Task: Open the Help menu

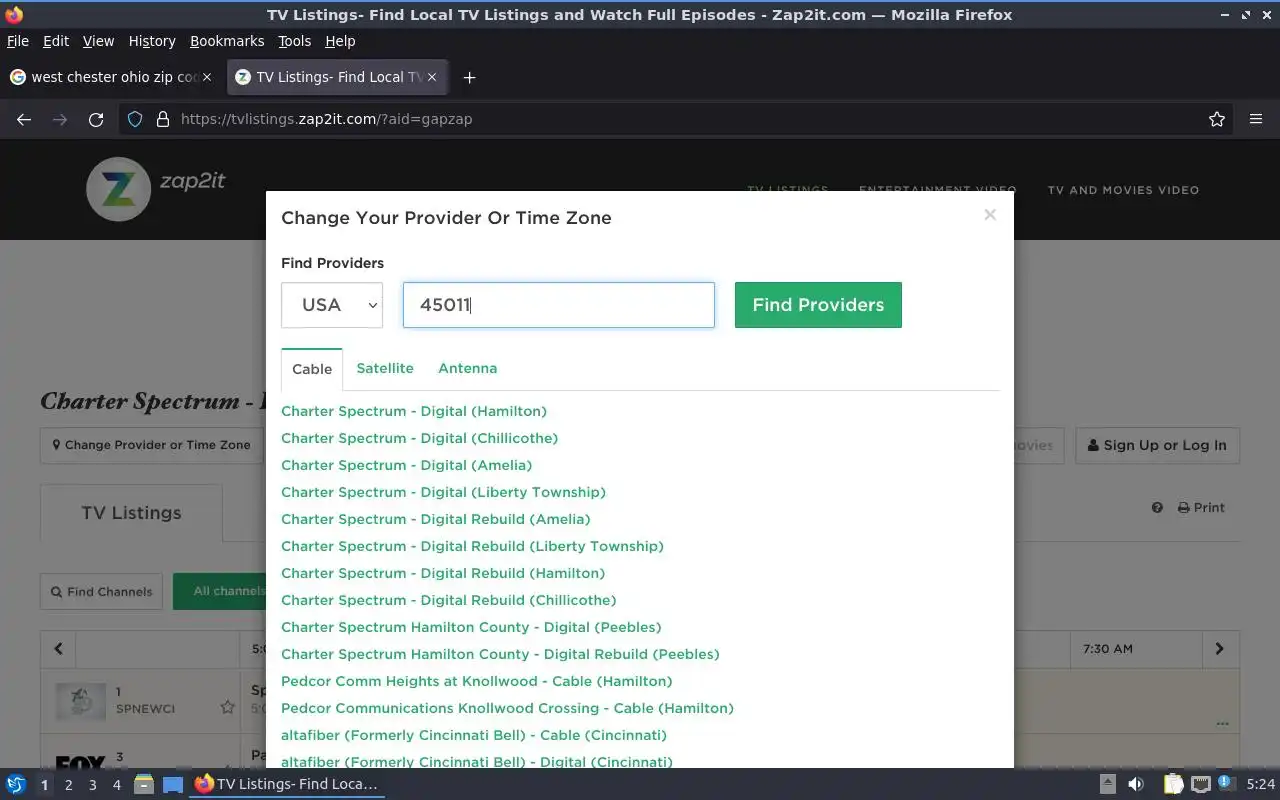Action: coord(340,41)
